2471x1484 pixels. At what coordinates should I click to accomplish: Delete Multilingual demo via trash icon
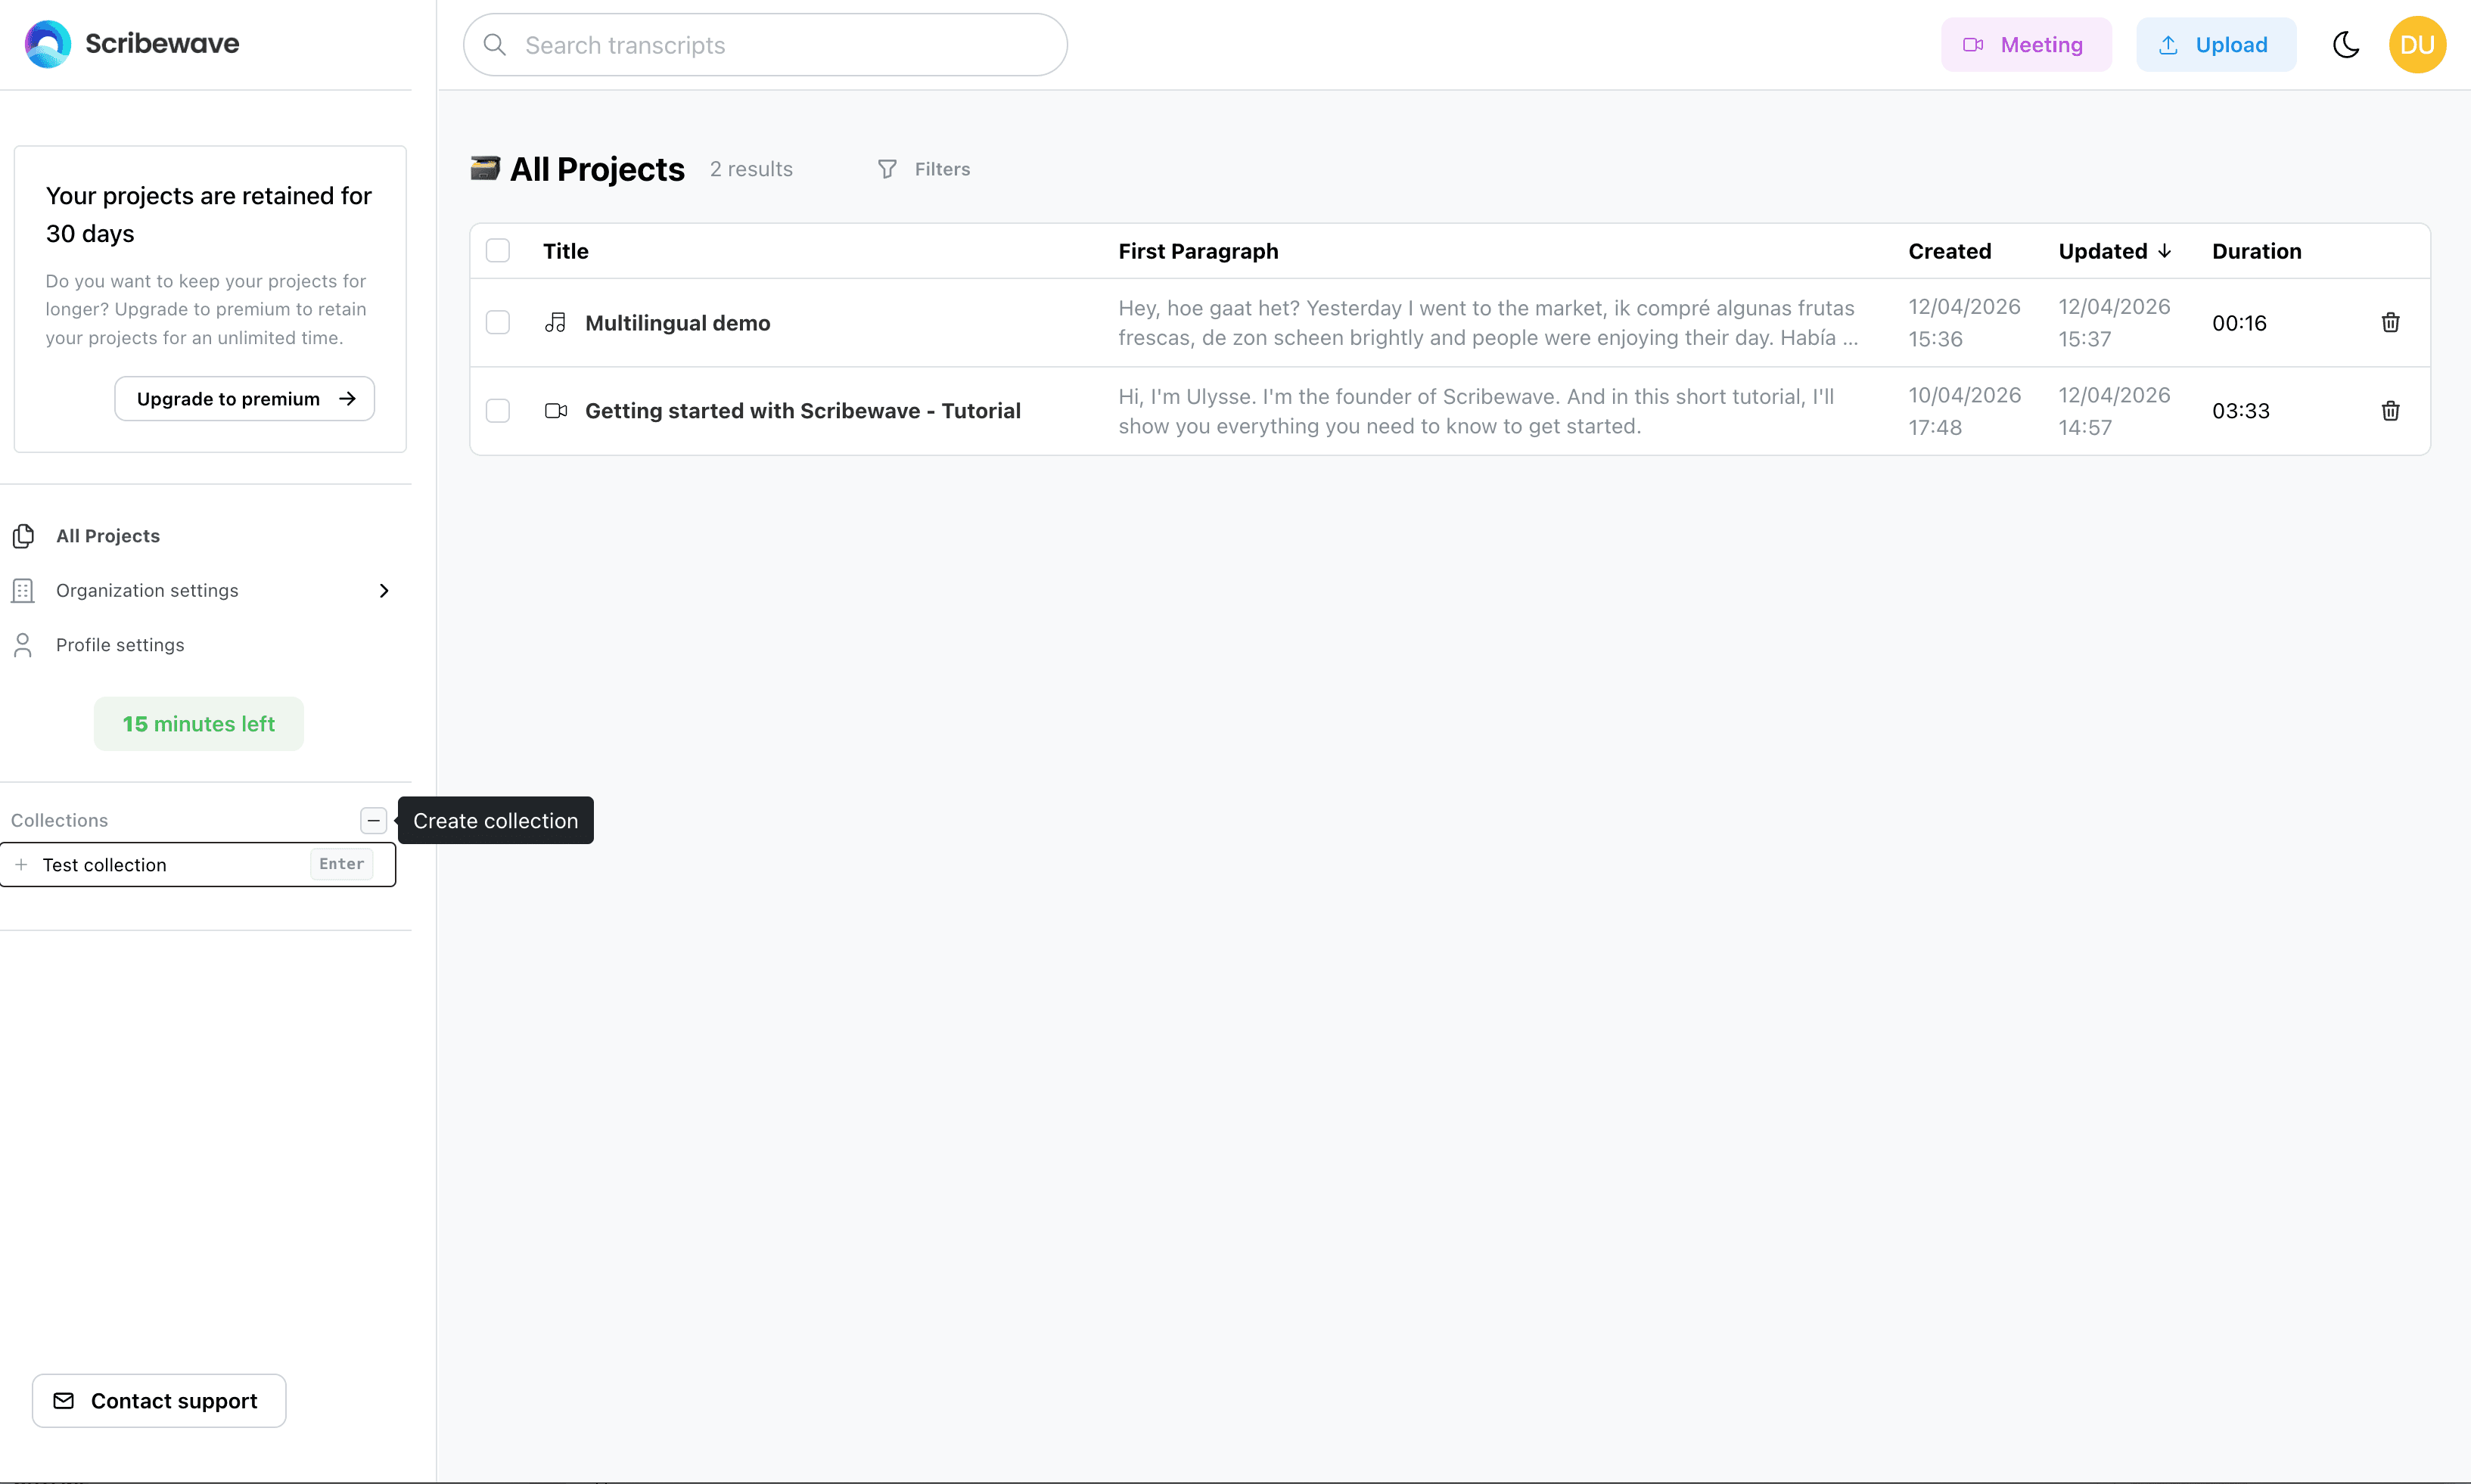(2389, 322)
